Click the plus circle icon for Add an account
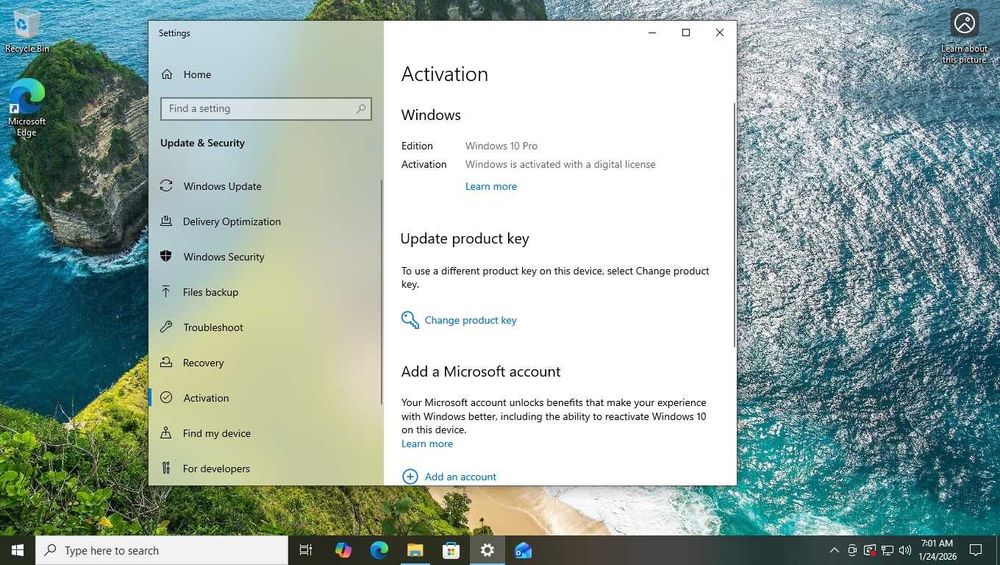Image resolution: width=1000 pixels, height=565 pixels. coord(410,476)
